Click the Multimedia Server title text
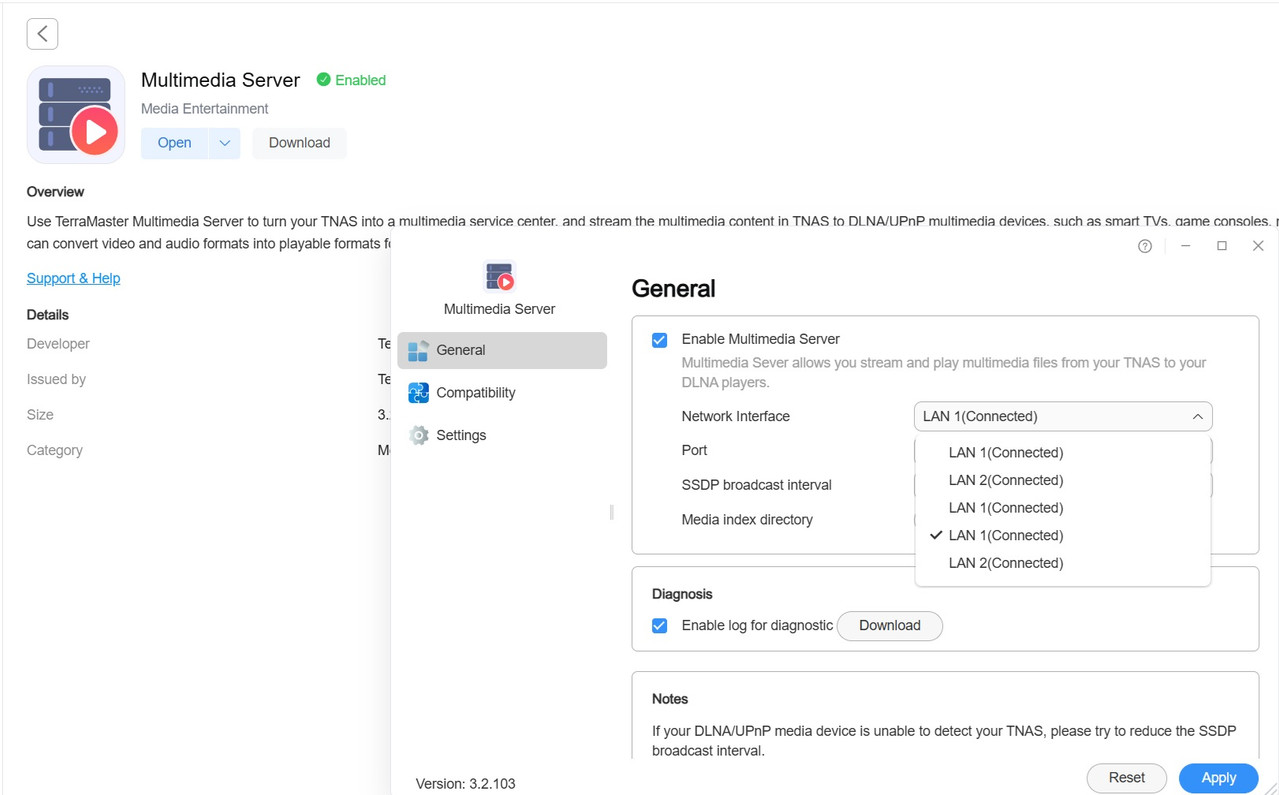This screenshot has height=795, width=1279. (x=221, y=80)
